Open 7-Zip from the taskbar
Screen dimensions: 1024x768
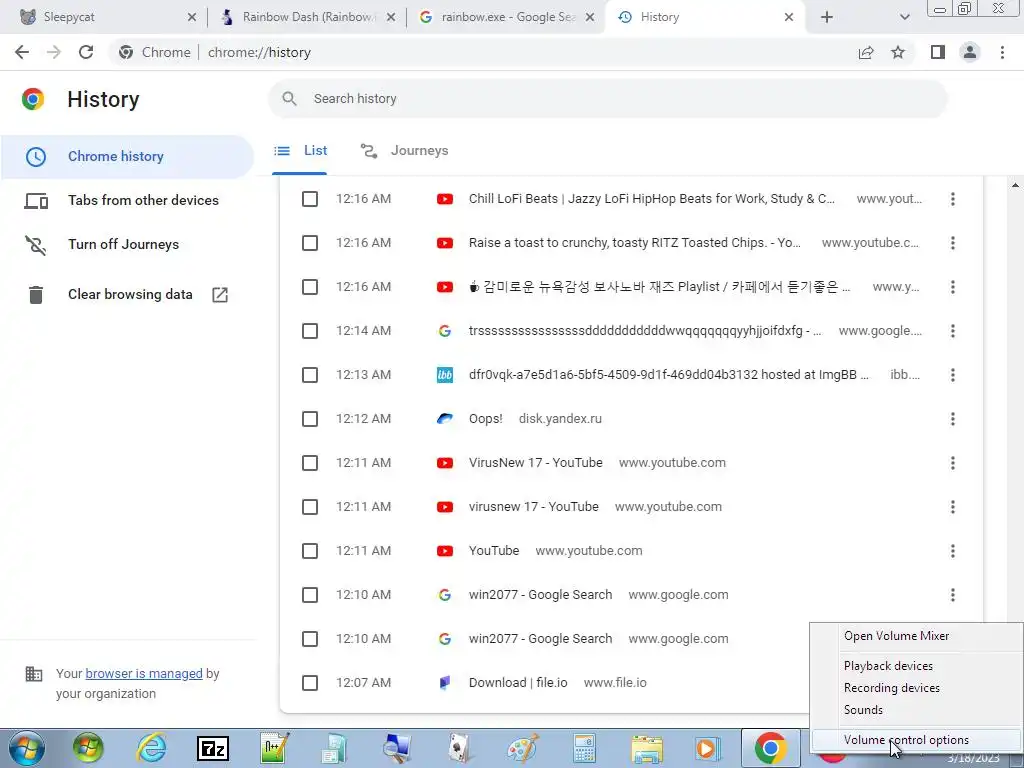point(213,748)
